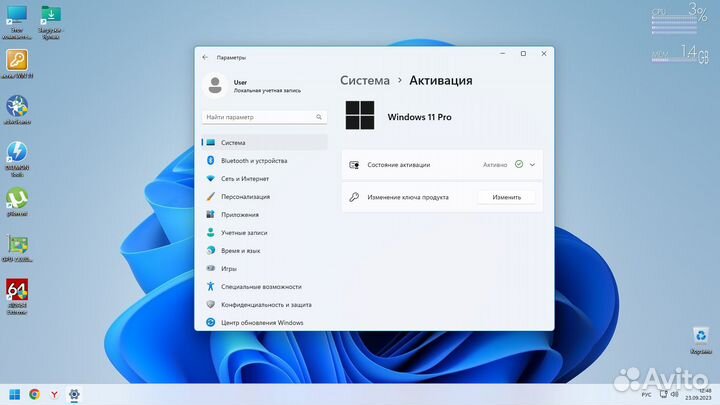Minimize the Параметры settings window
Image resolution: width=720 pixels, height=405 pixels.
502,54
